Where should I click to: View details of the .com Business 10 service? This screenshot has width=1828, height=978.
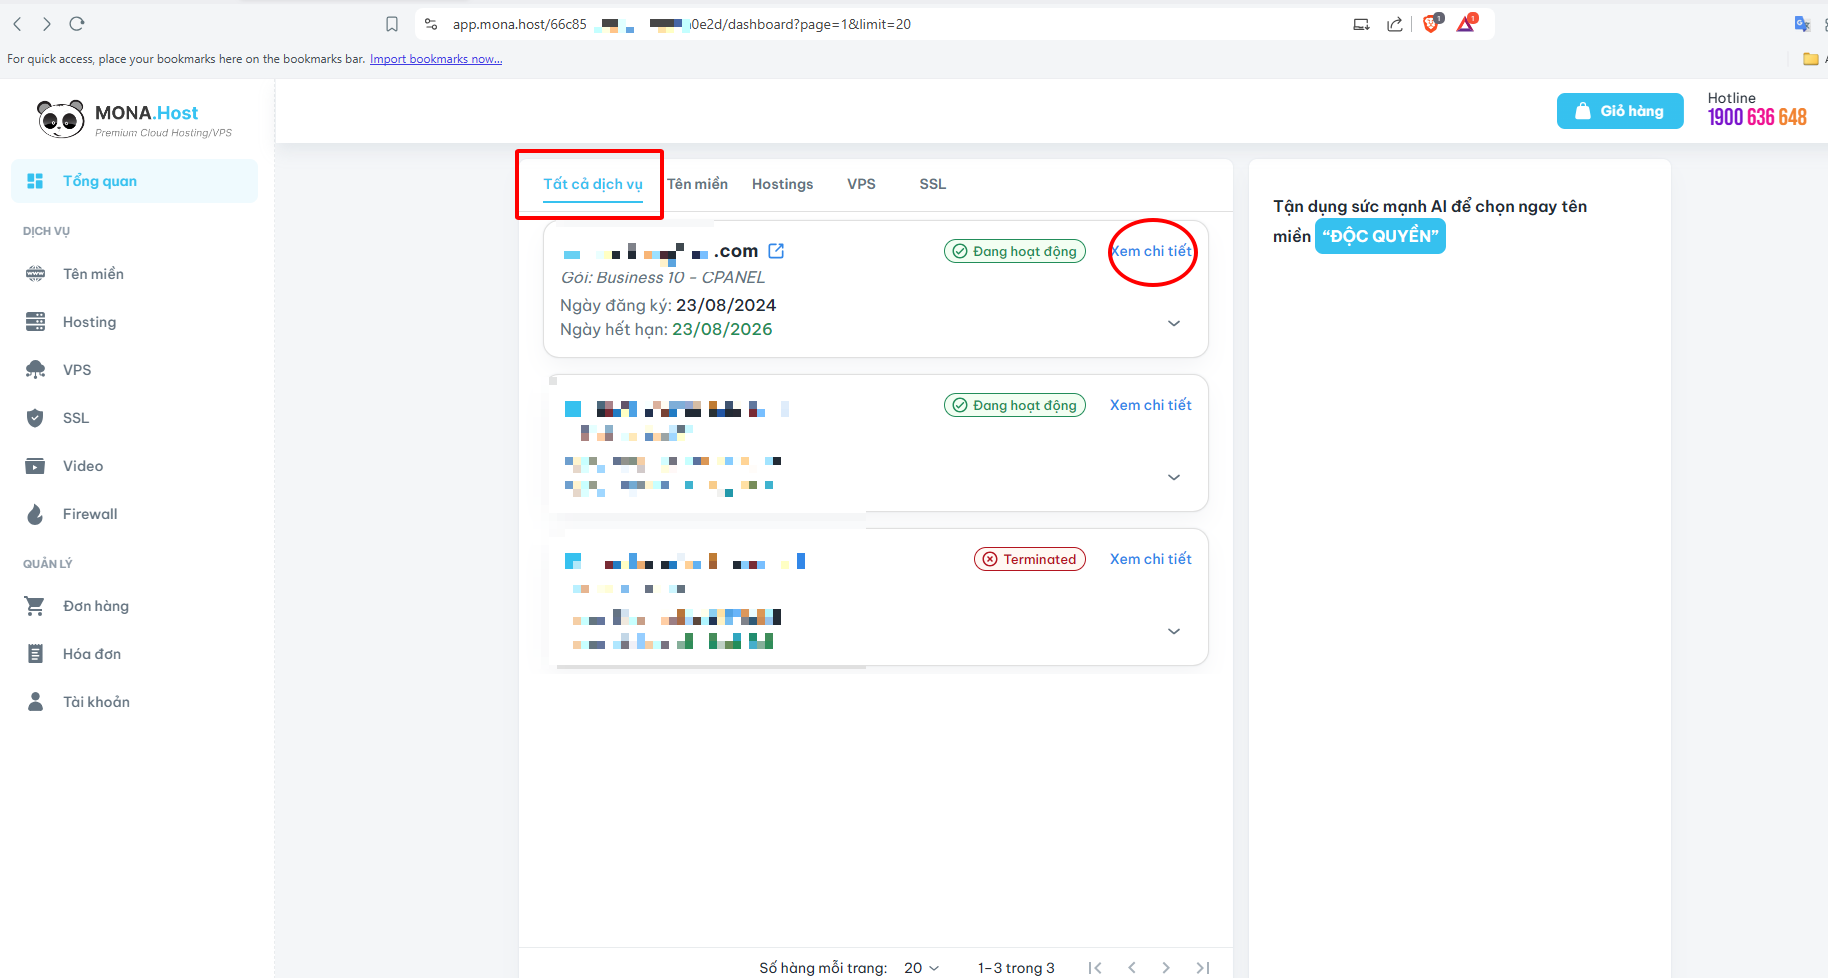1151,251
